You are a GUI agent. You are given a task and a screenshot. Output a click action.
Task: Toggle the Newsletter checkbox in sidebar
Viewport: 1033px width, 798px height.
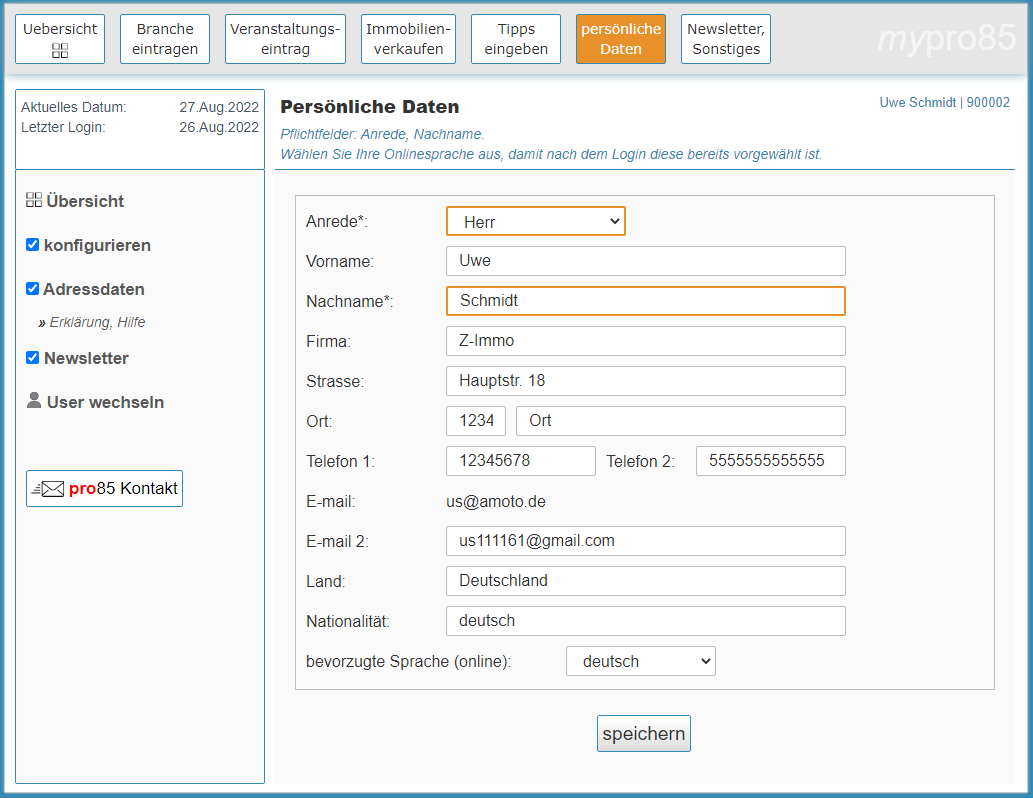click(33, 358)
